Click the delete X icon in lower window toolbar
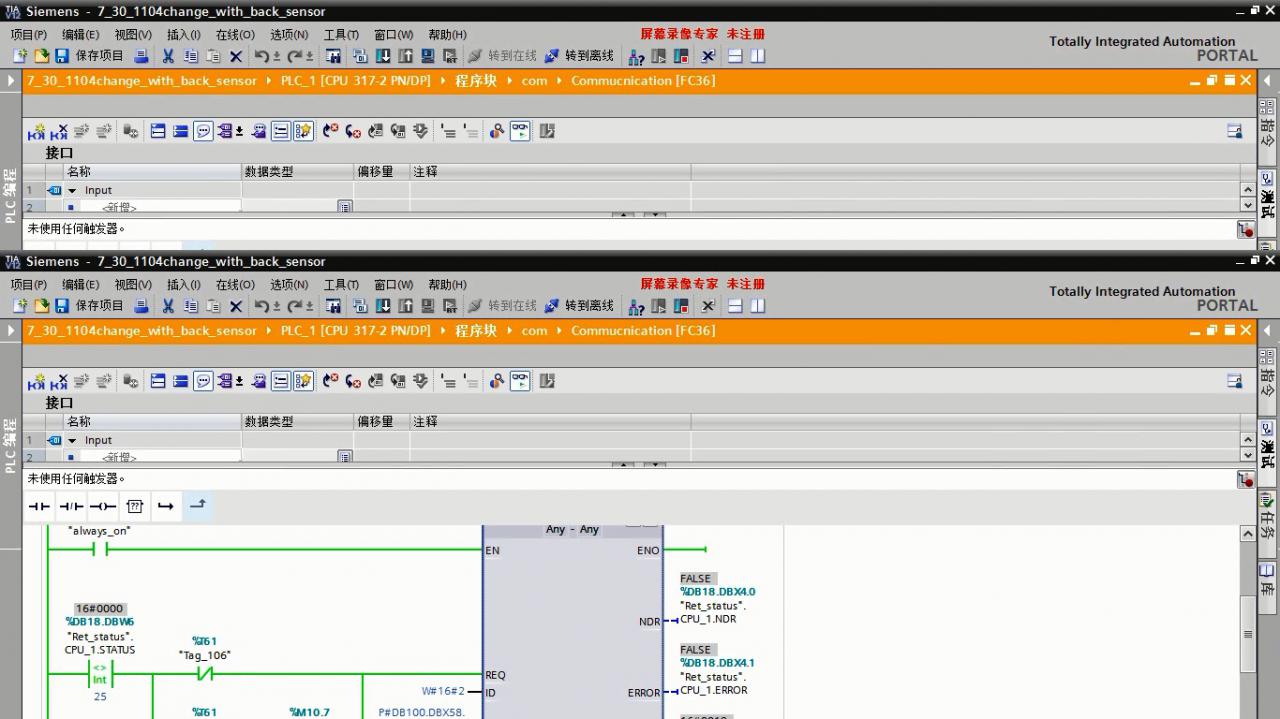1280x719 pixels. pyautogui.click(x=236, y=306)
